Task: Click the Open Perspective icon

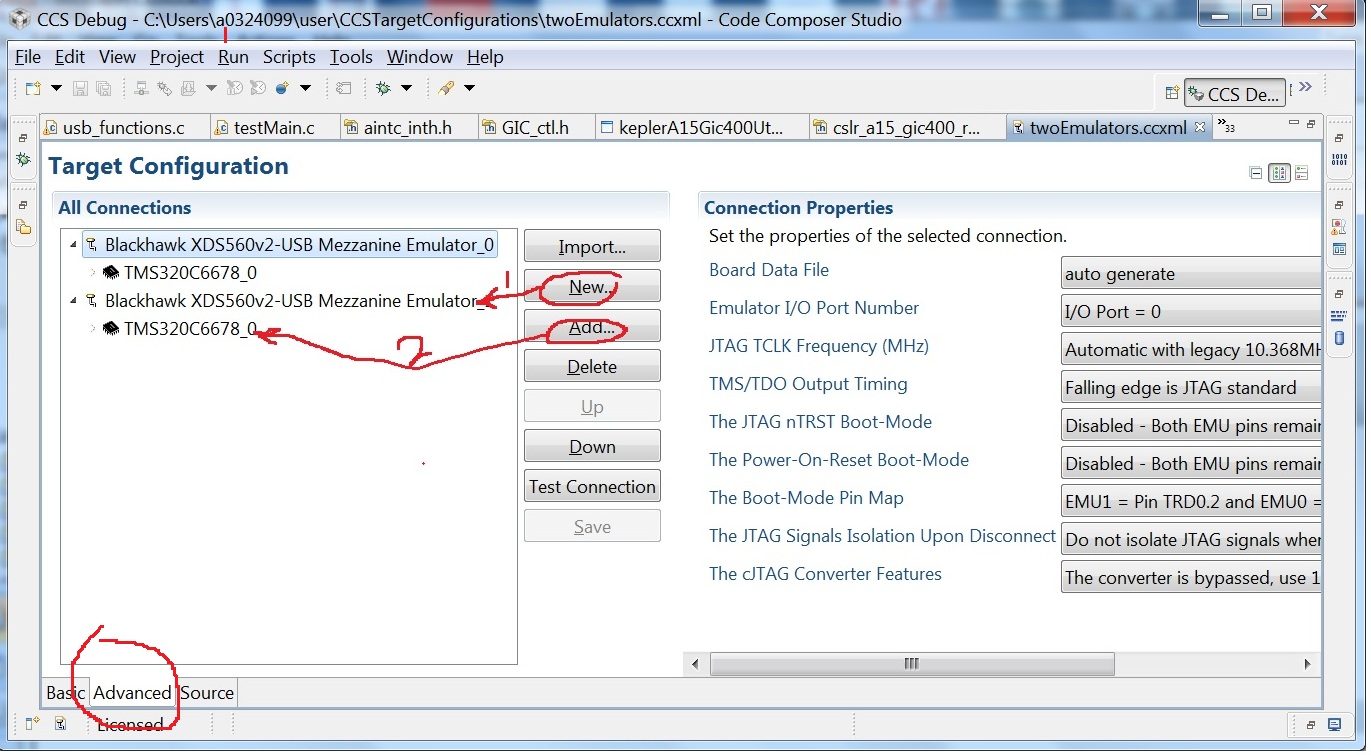Action: pyautogui.click(x=1172, y=94)
